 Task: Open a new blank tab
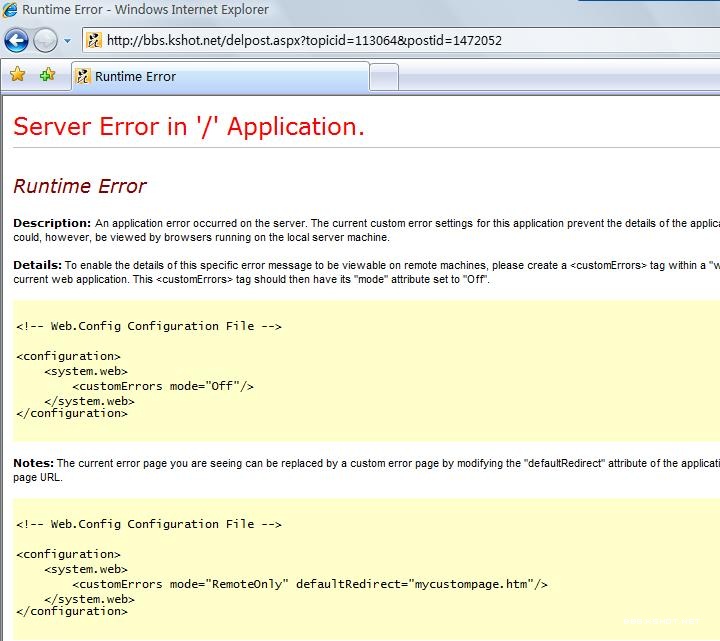pyautogui.click(x=384, y=76)
